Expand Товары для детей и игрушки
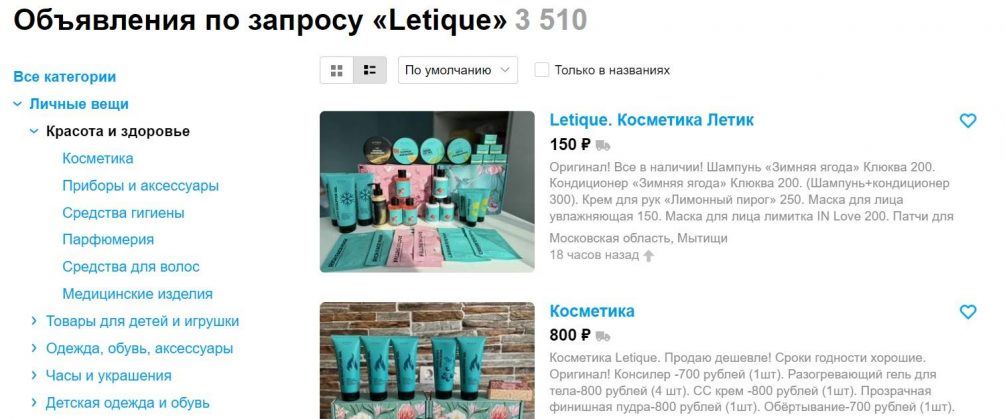The width and height of the screenshot is (1005, 419). click(x=35, y=321)
